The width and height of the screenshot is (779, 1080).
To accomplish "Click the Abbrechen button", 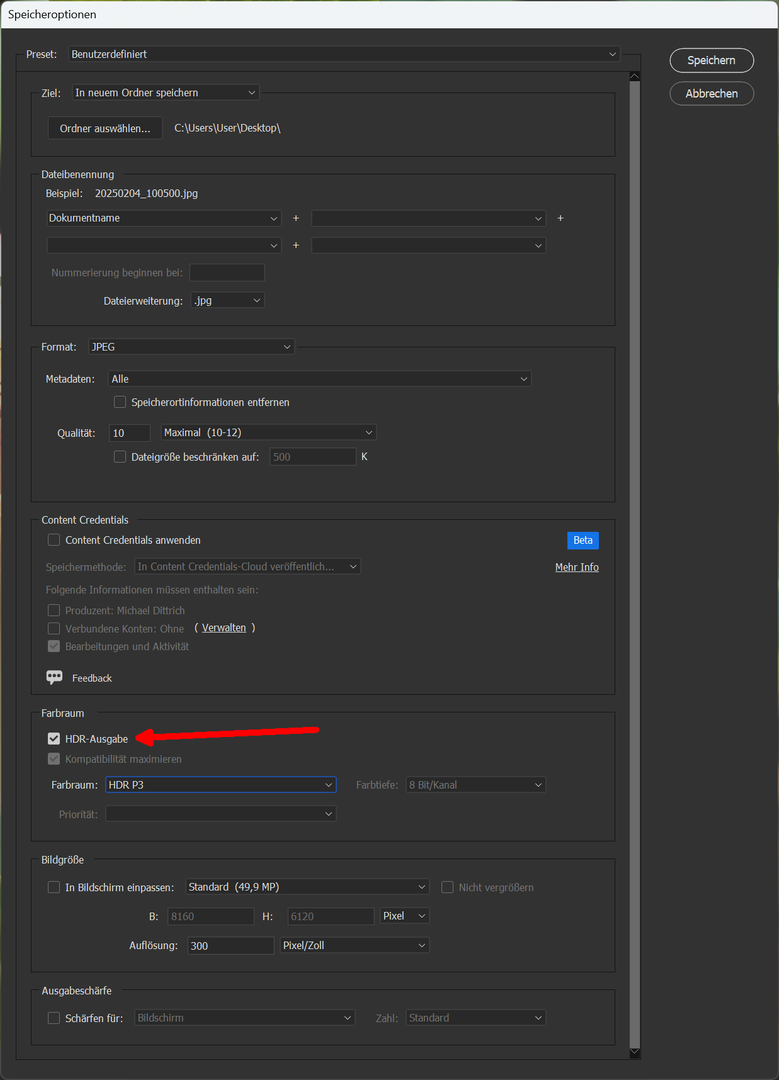I will click(x=711, y=94).
